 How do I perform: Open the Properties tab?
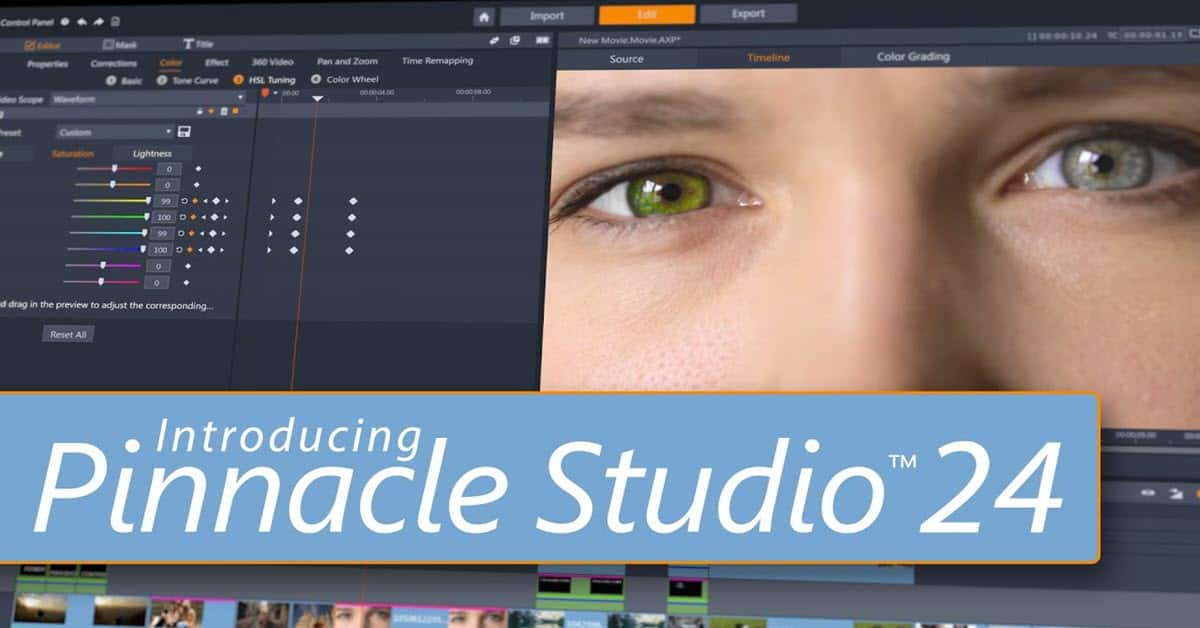click(48, 63)
